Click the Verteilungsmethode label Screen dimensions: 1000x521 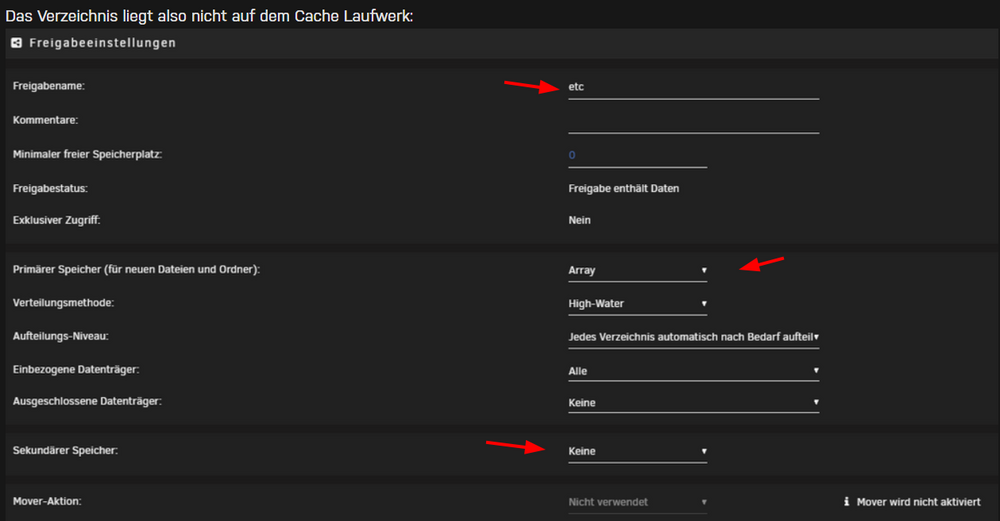[64, 303]
